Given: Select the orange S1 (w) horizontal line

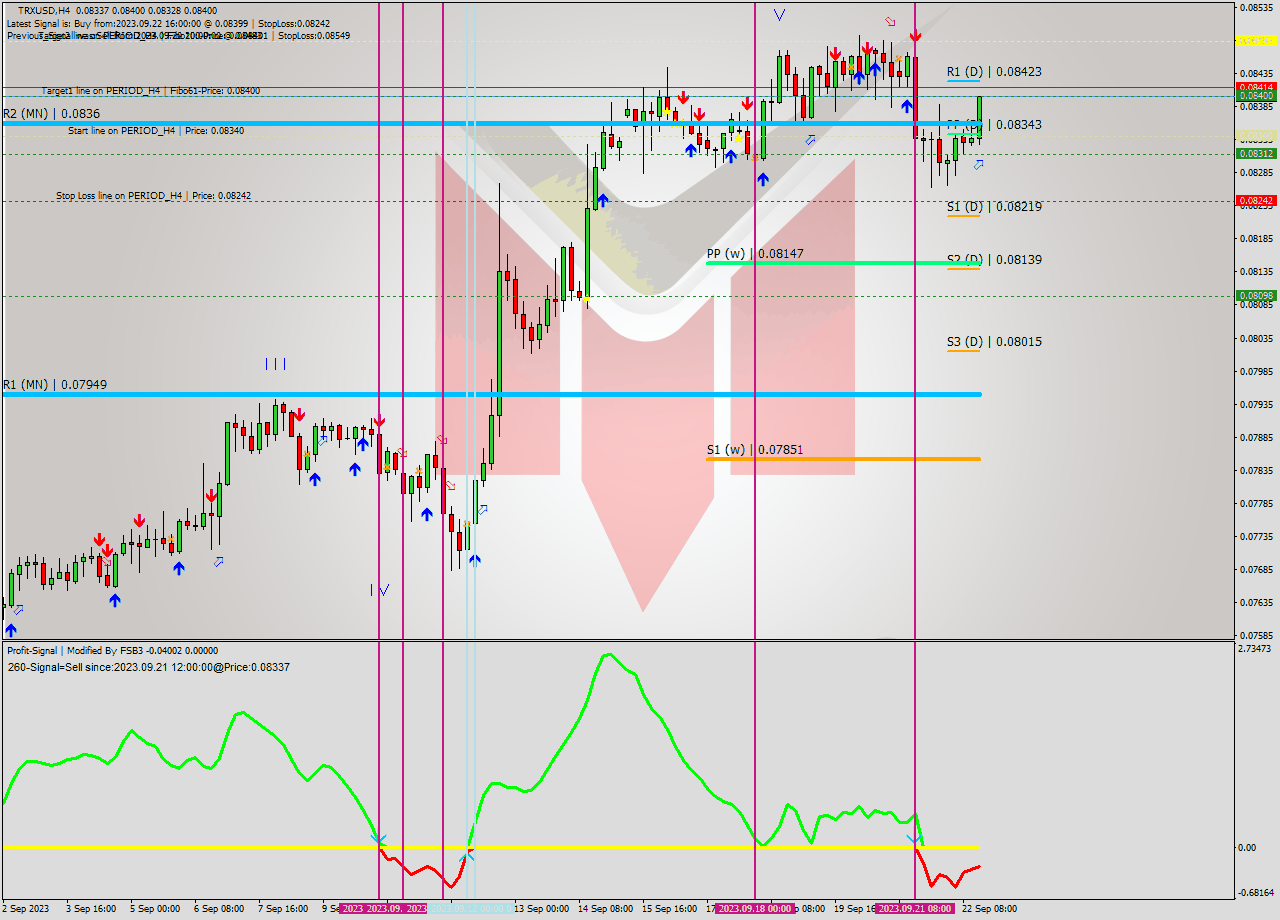Looking at the screenshot, I should tap(843, 459).
